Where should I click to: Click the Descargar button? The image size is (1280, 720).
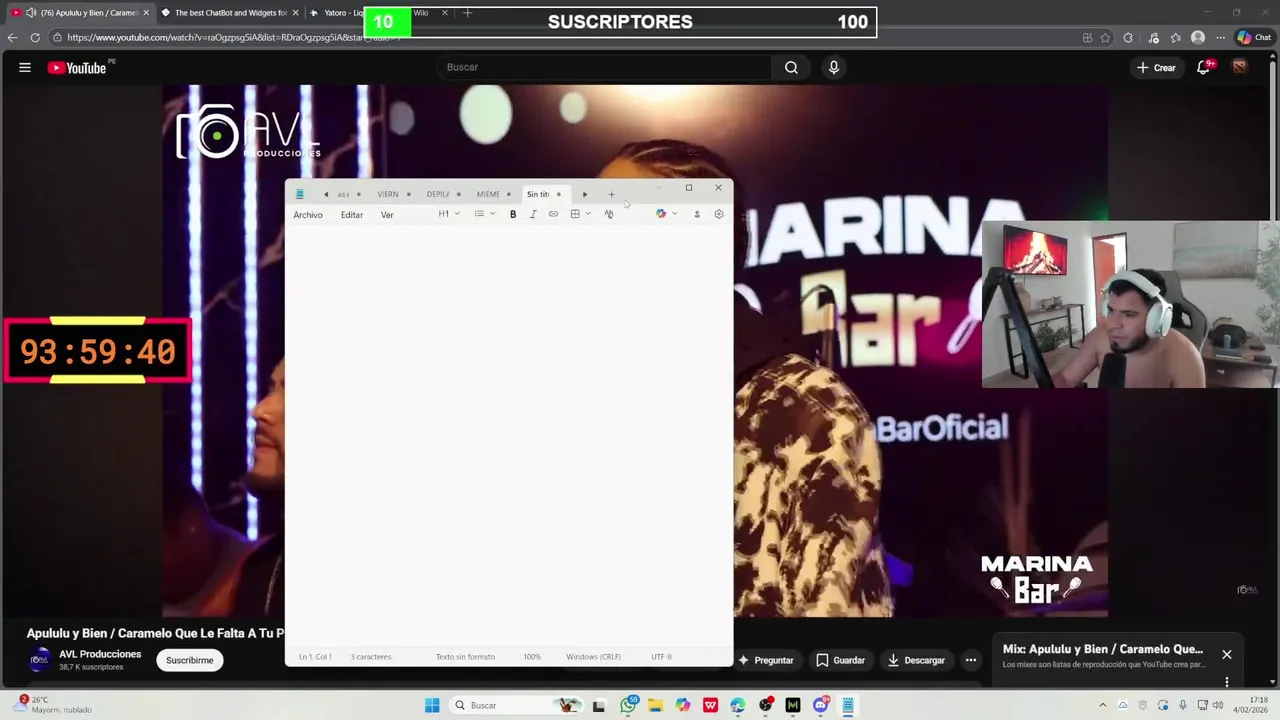(x=915, y=660)
